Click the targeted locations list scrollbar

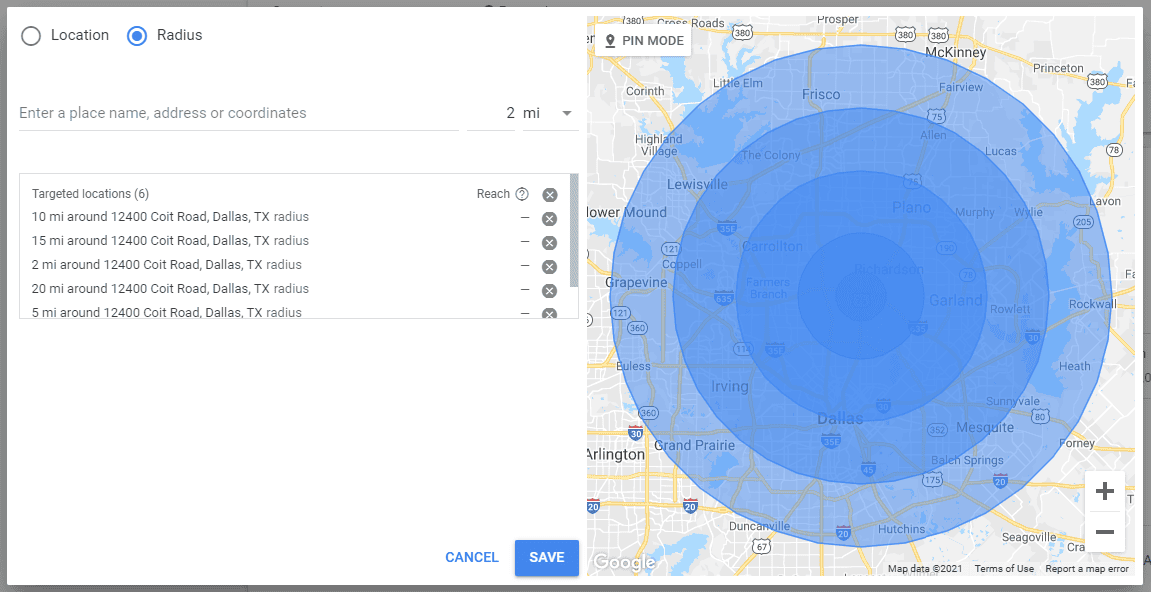pos(574,230)
